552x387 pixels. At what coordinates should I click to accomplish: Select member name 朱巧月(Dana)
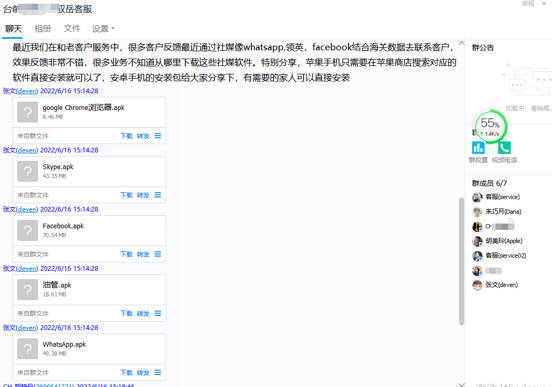pos(503,212)
